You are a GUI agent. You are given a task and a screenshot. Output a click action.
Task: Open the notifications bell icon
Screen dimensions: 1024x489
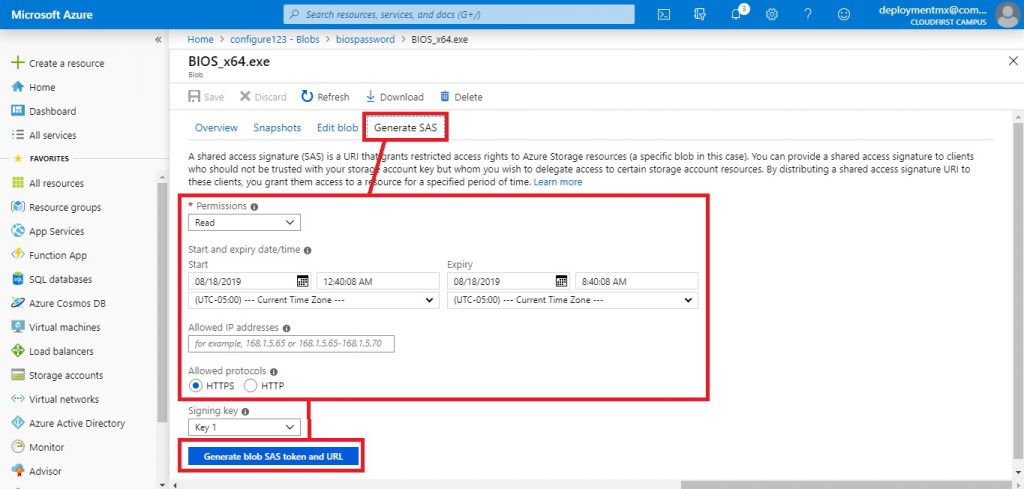(x=735, y=14)
